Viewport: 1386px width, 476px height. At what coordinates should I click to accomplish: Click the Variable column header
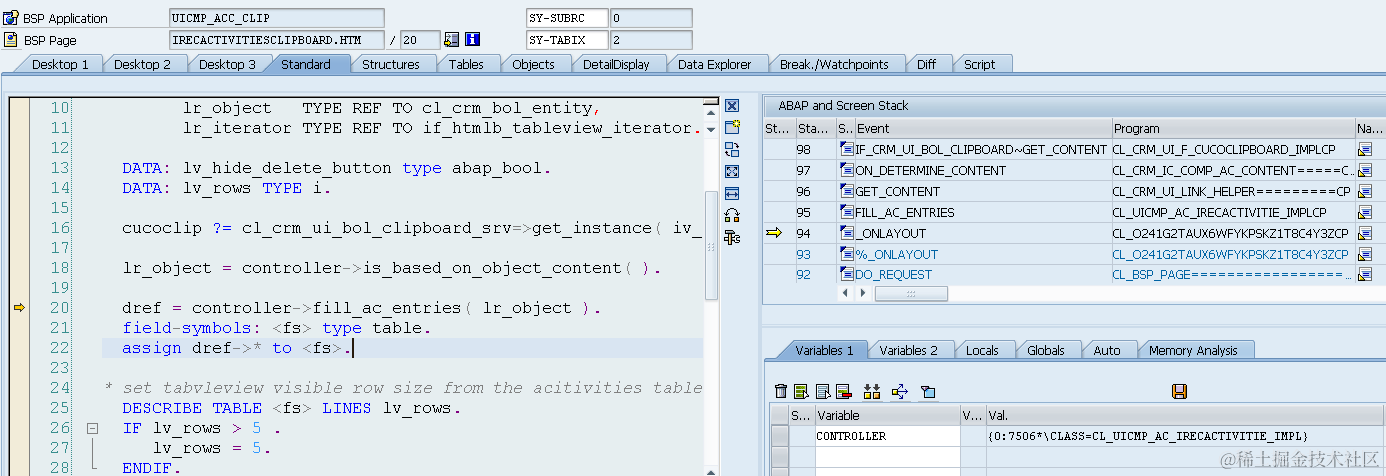(887, 415)
